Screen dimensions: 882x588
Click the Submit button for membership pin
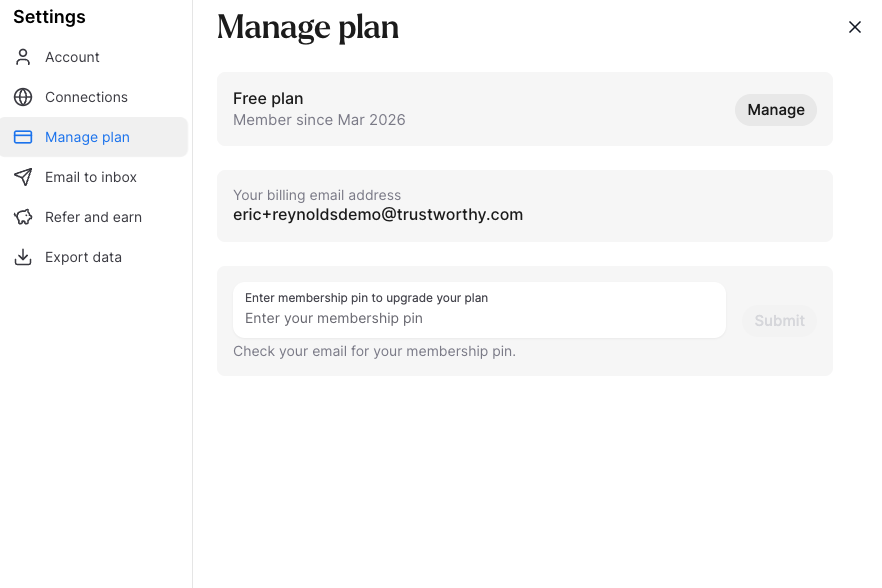779,321
